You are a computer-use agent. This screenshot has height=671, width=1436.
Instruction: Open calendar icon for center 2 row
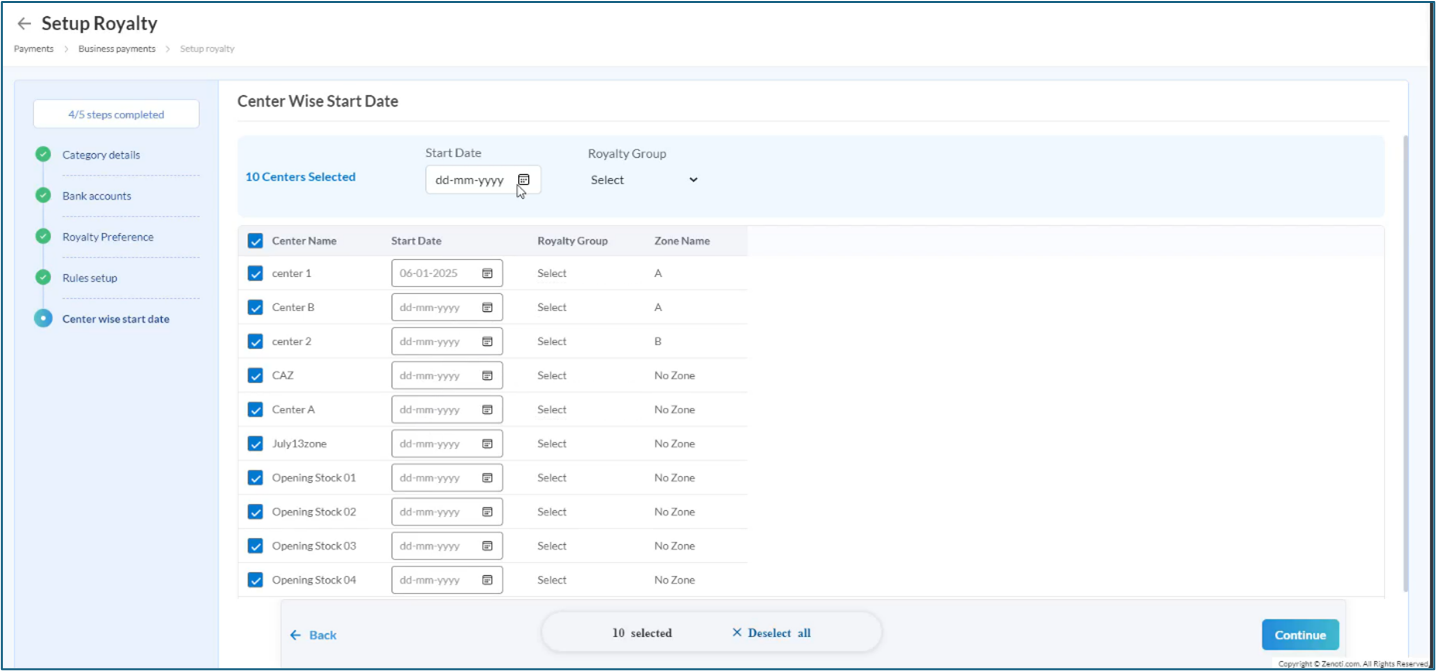(487, 341)
